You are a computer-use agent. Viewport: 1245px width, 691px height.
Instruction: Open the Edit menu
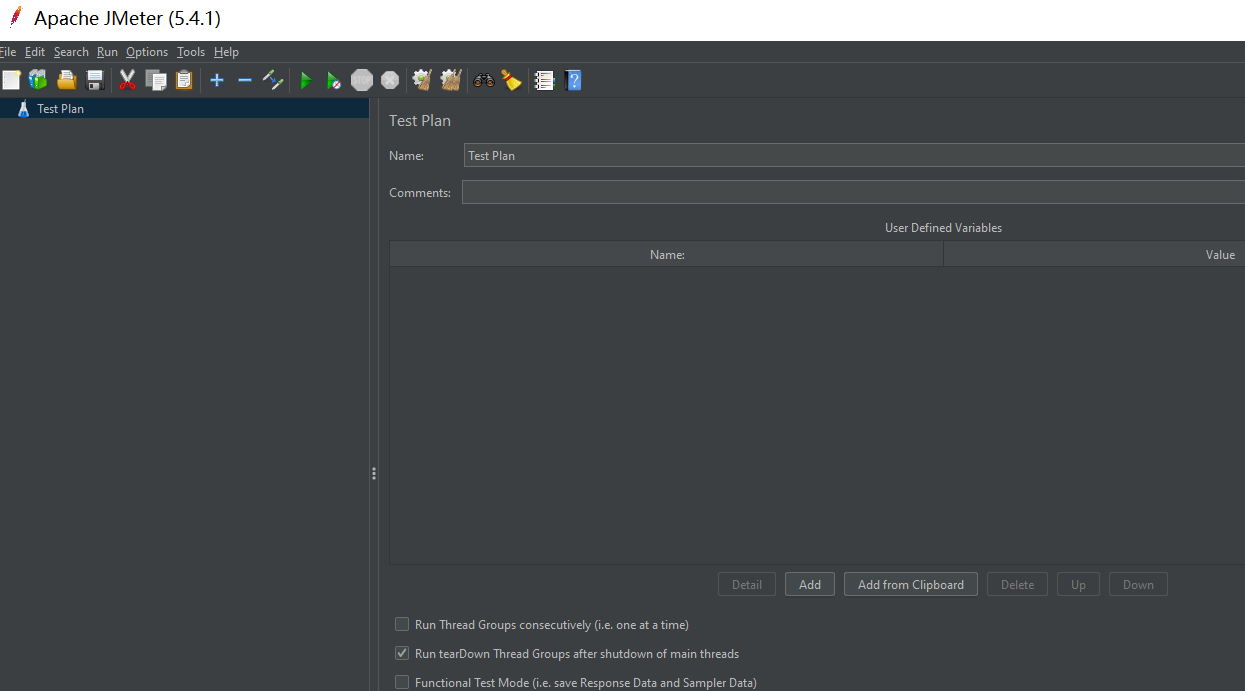coord(35,52)
